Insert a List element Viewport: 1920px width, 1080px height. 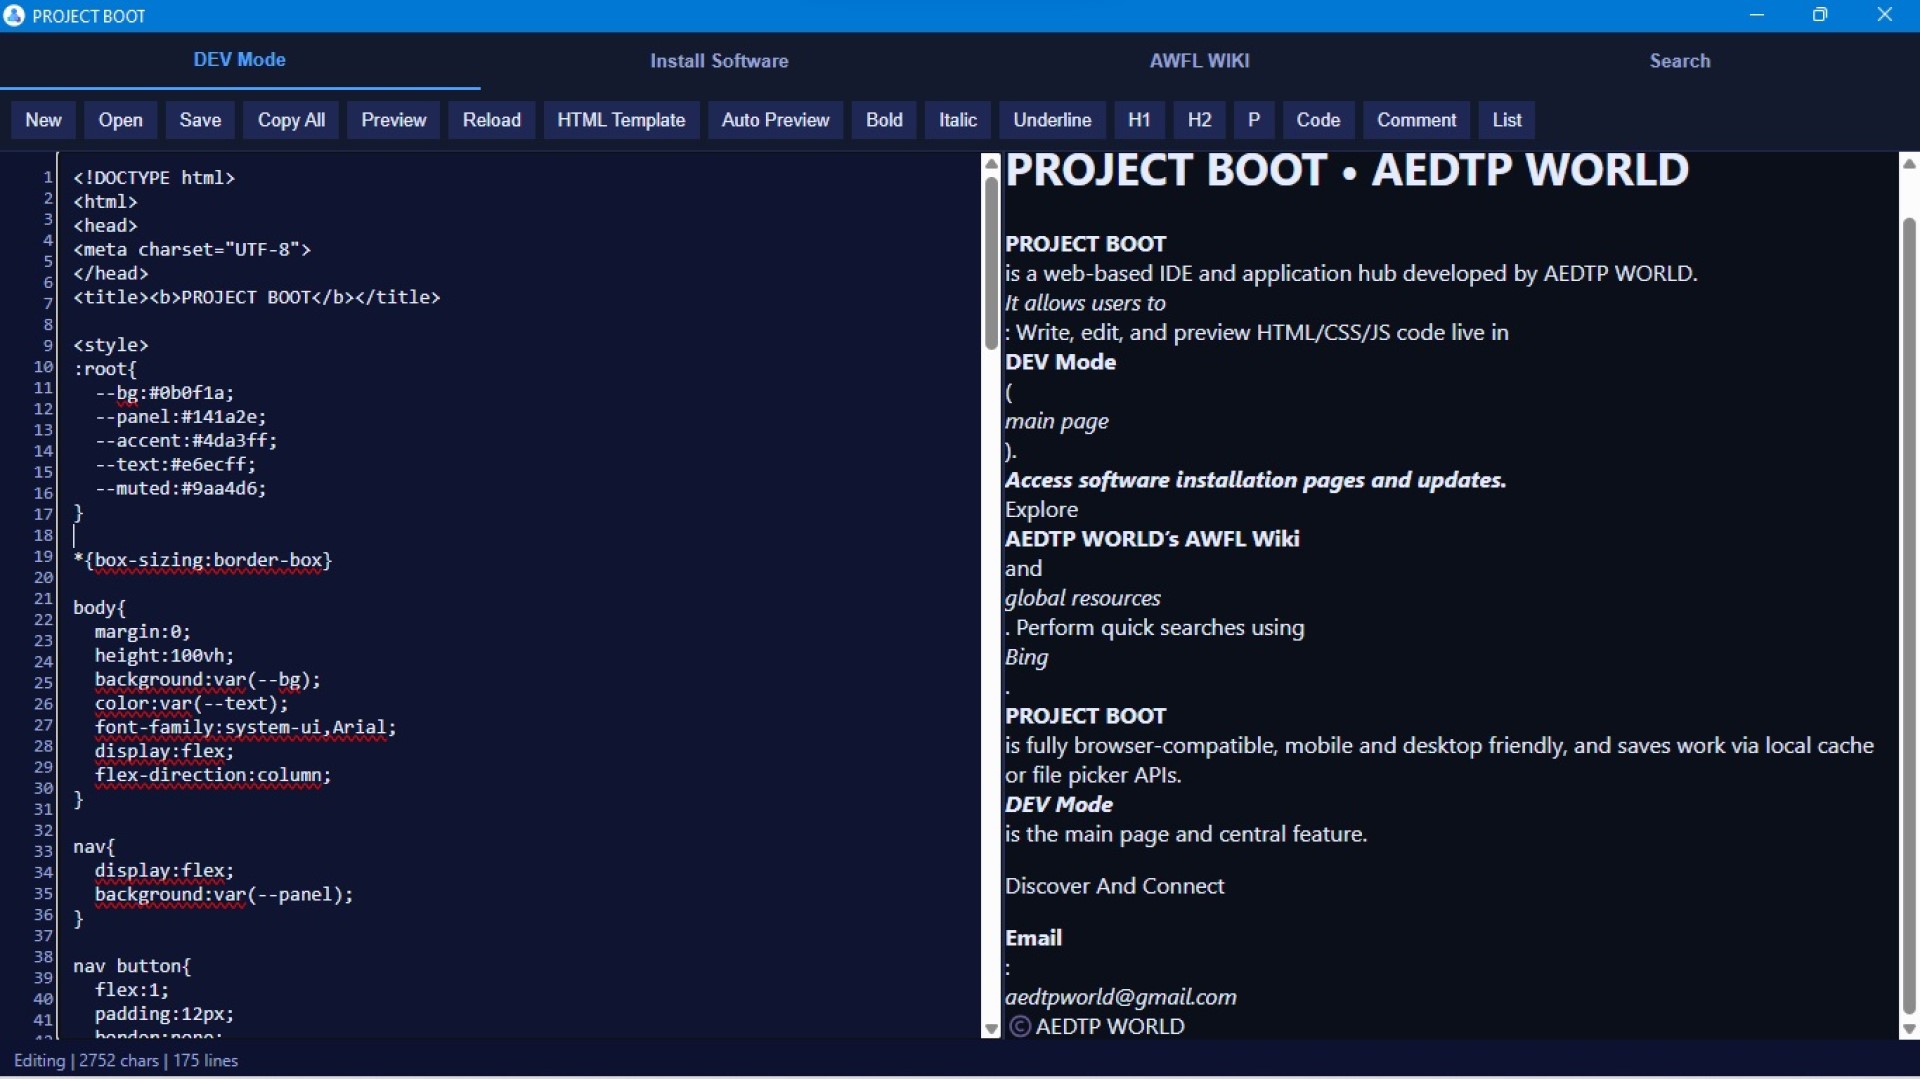(1507, 120)
